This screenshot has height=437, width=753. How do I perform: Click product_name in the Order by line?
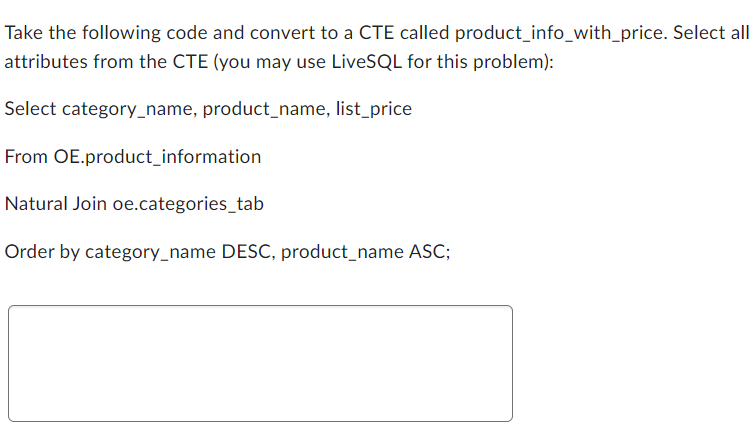(342, 252)
